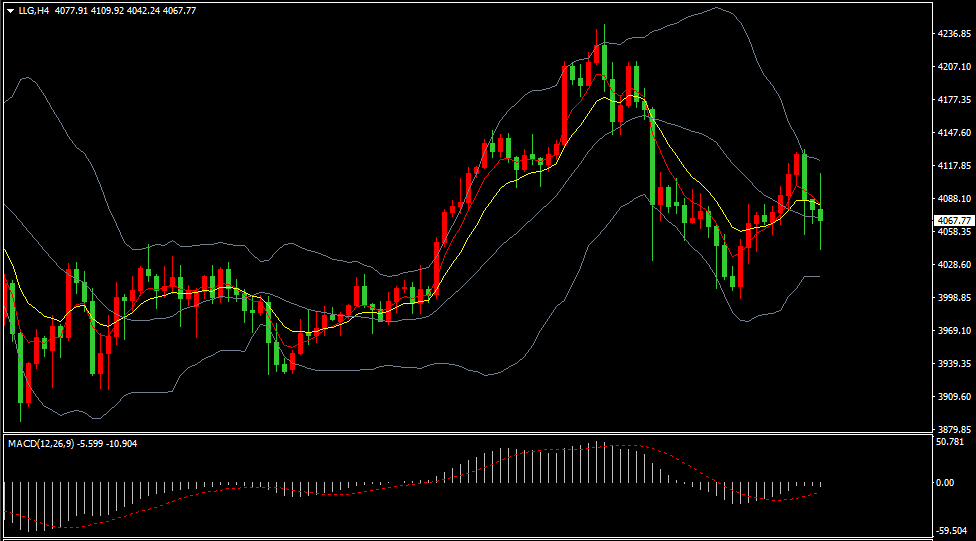Open the dropdown arrow beside LLG,H4

(x=10, y=10)
